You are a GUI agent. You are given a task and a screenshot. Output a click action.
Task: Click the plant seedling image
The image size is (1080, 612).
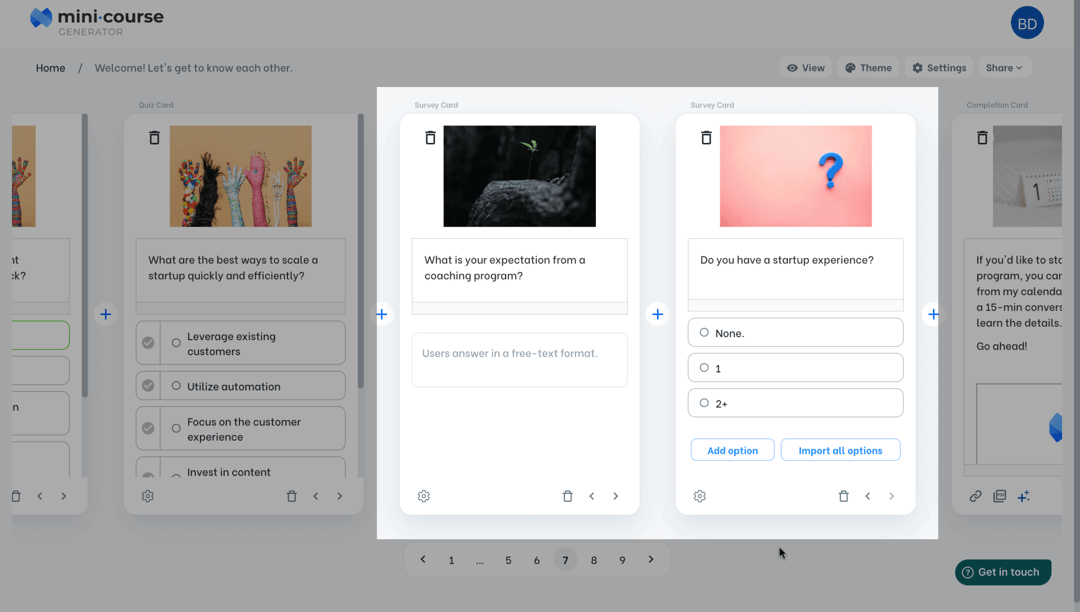(x=519, y=176)
